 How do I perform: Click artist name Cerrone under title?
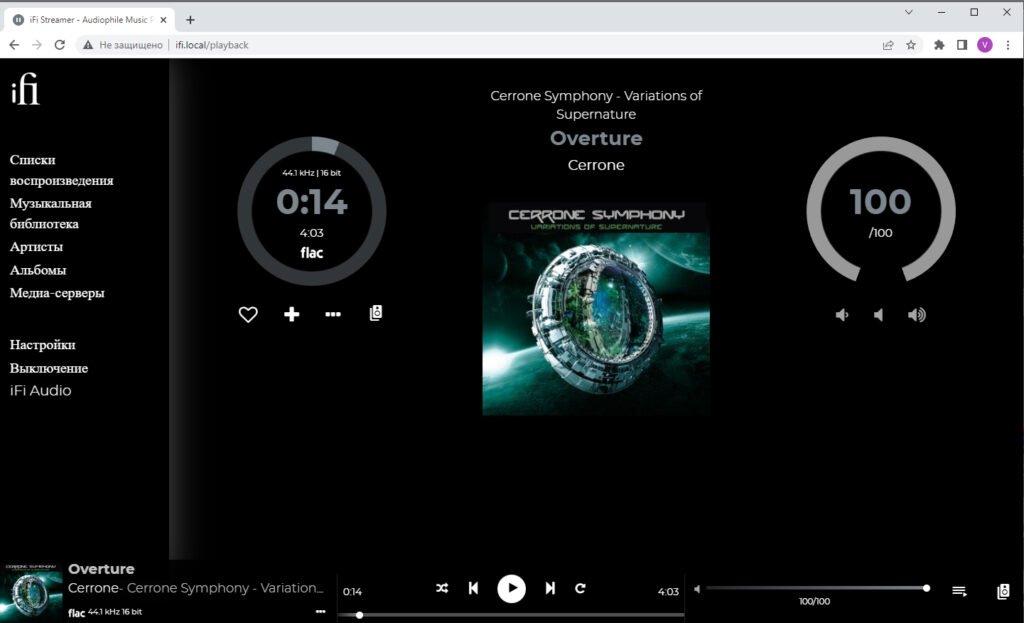596,165
